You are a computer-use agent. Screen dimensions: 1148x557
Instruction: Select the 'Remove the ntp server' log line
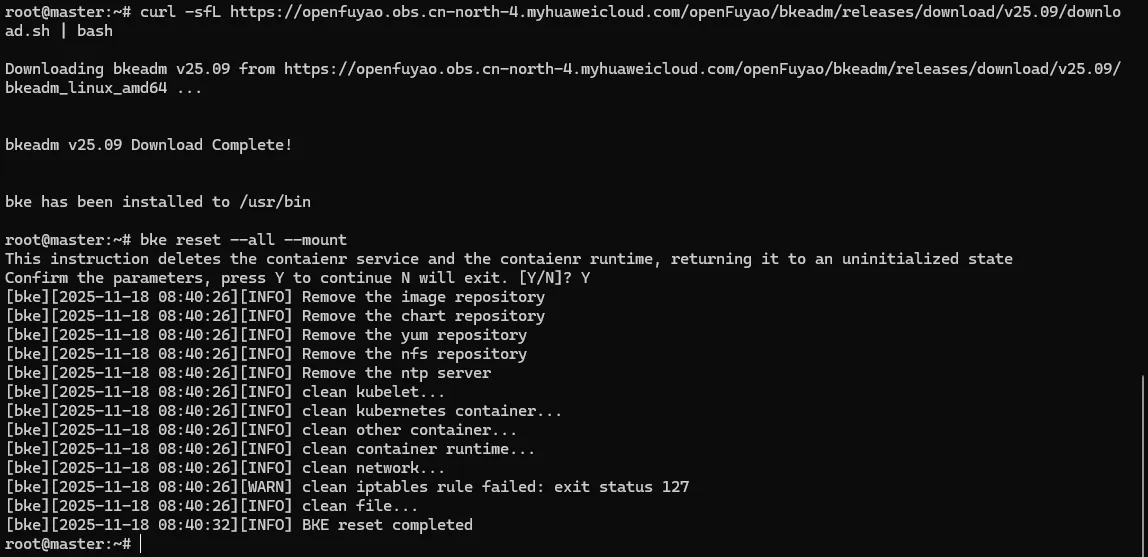(x=396, y=373)
